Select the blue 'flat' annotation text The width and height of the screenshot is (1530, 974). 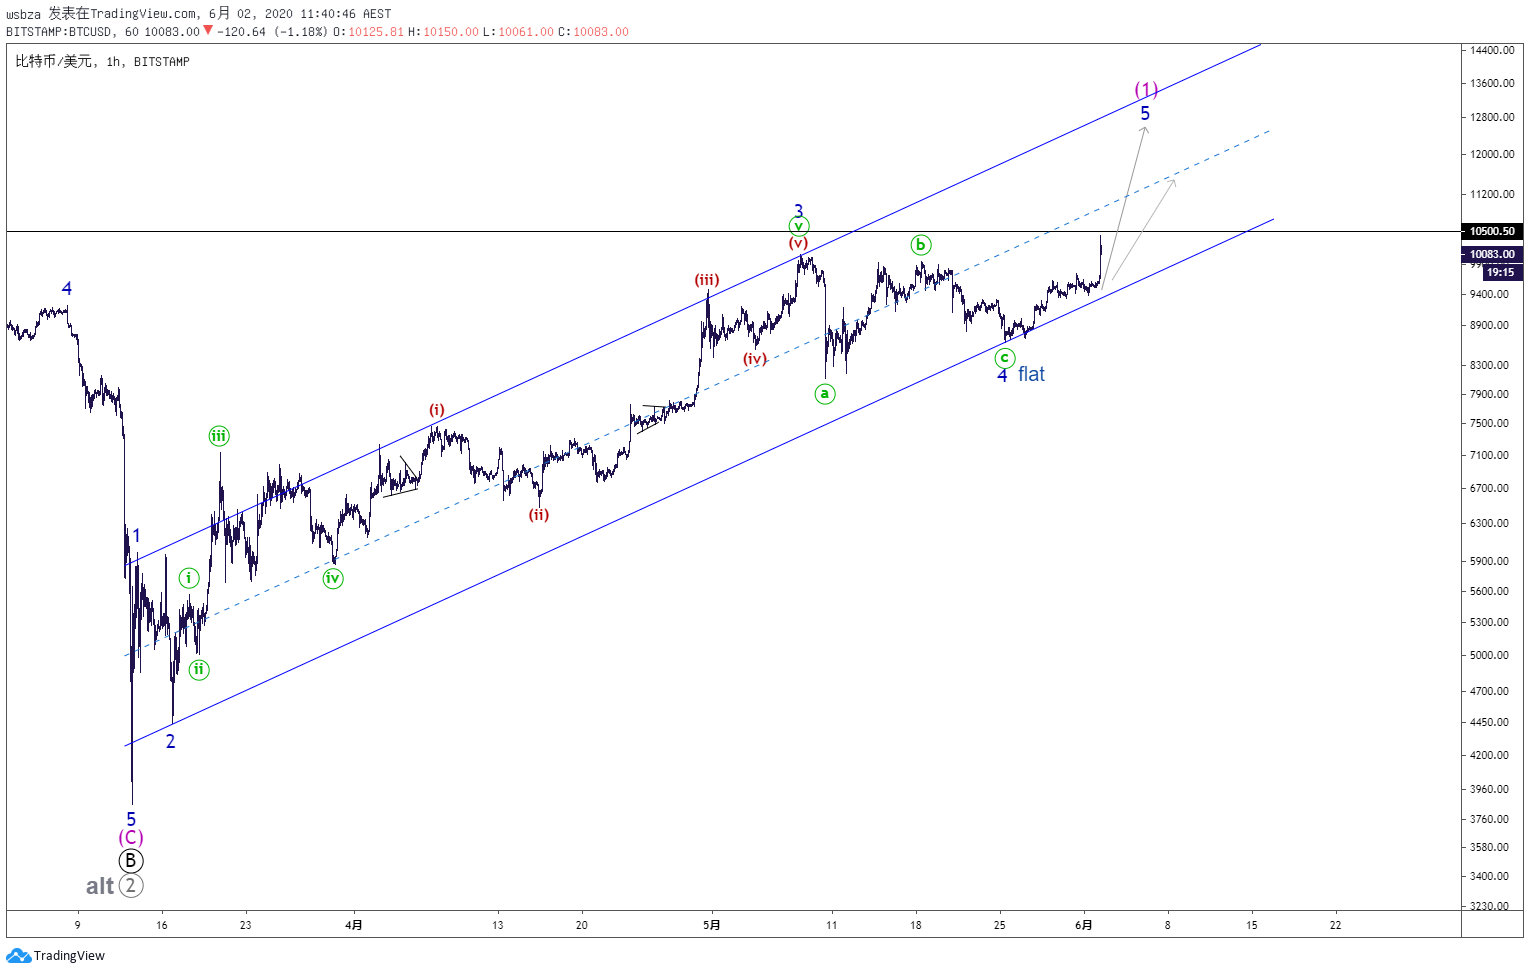[x=1031, y=374]
